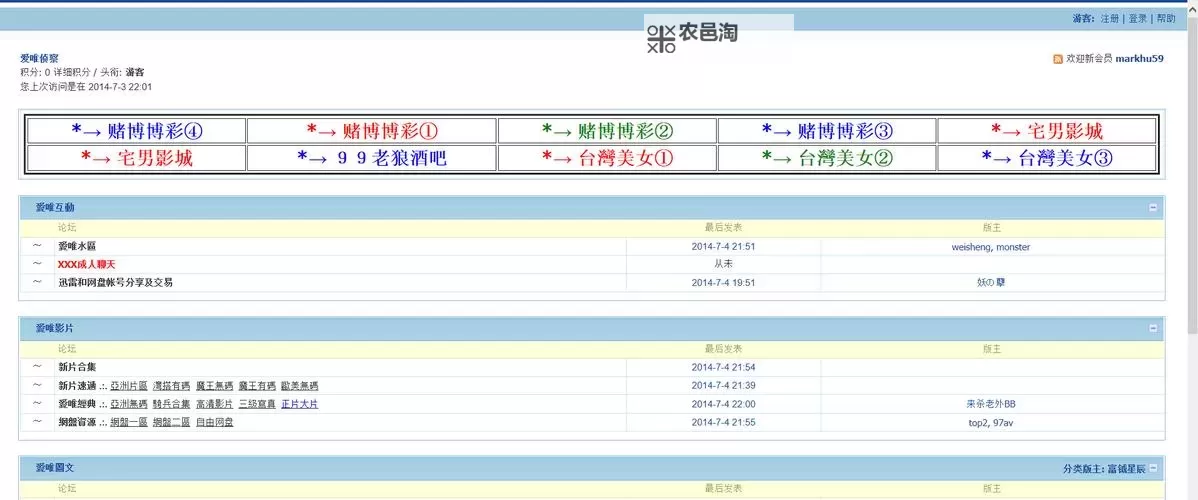Open the 爱唯影片 category header link
This screenshot has height=500, width=1198.
55,328
